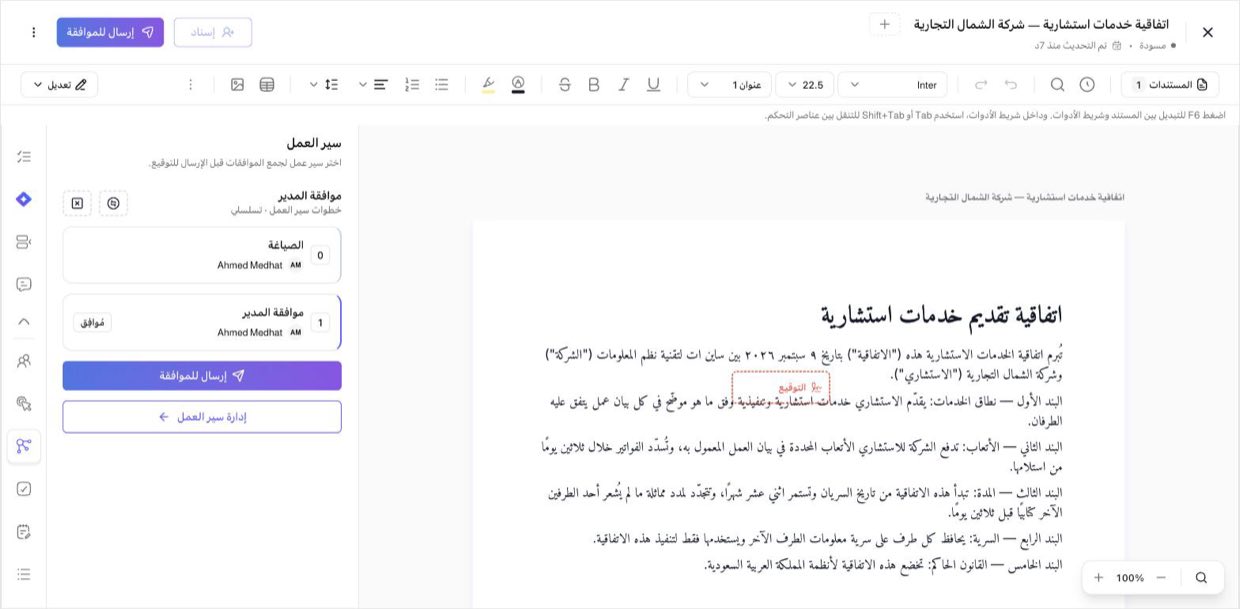1240x609 pixels.
Task: Open find in the document via the zoom bar magnifier
Action: (1201, 577)
